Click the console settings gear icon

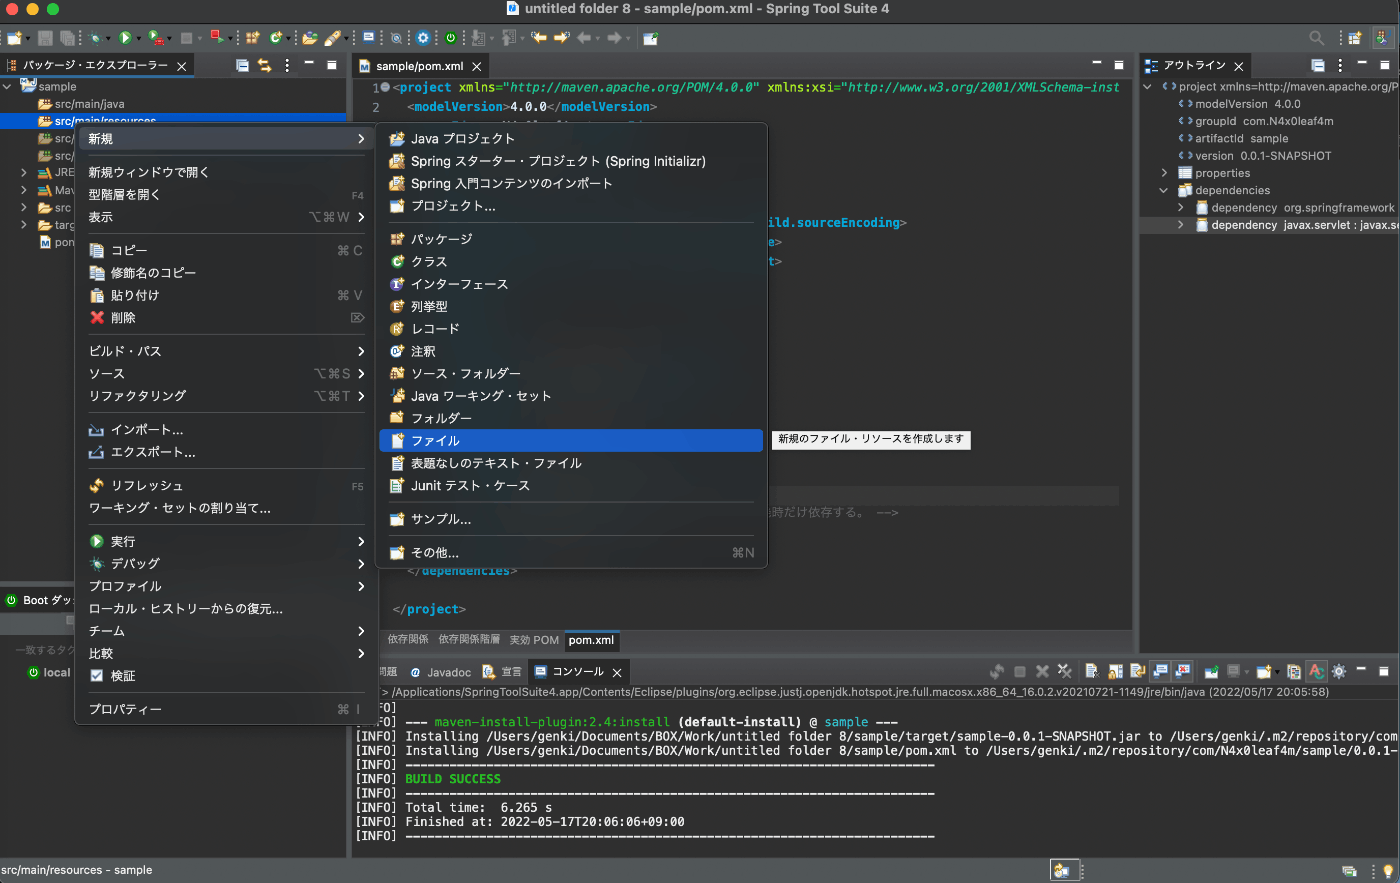click(1339, 672)
